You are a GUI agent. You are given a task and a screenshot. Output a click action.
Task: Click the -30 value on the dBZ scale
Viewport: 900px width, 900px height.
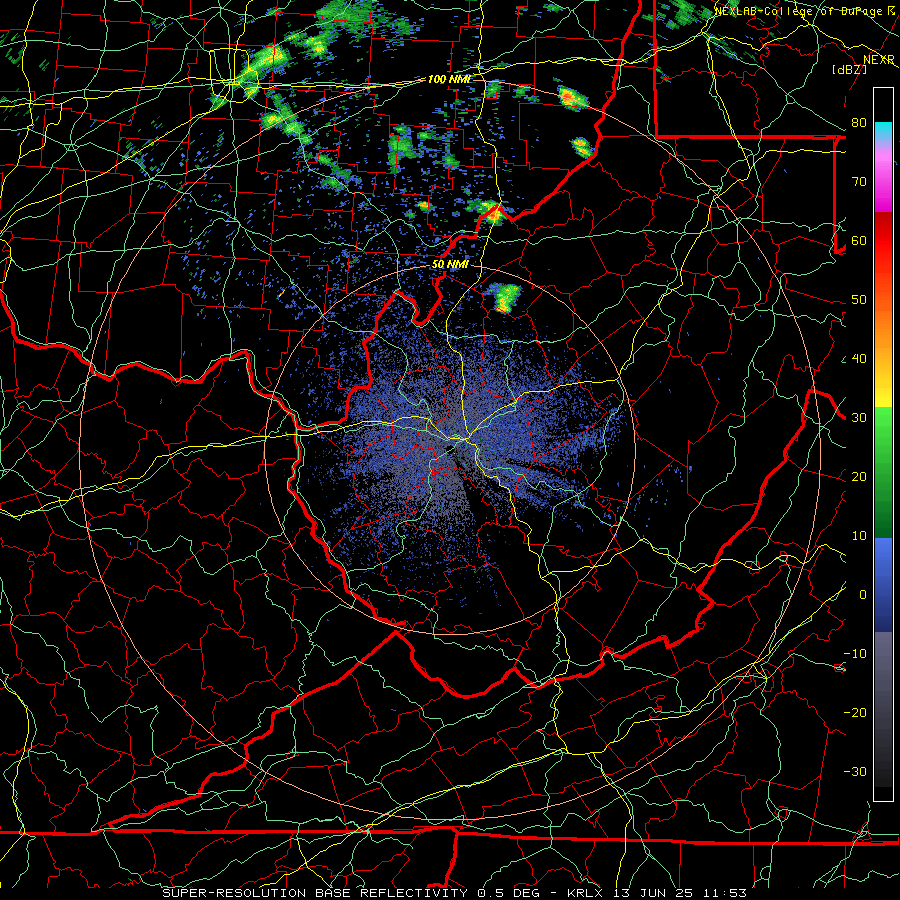click(x=855, y=772)
